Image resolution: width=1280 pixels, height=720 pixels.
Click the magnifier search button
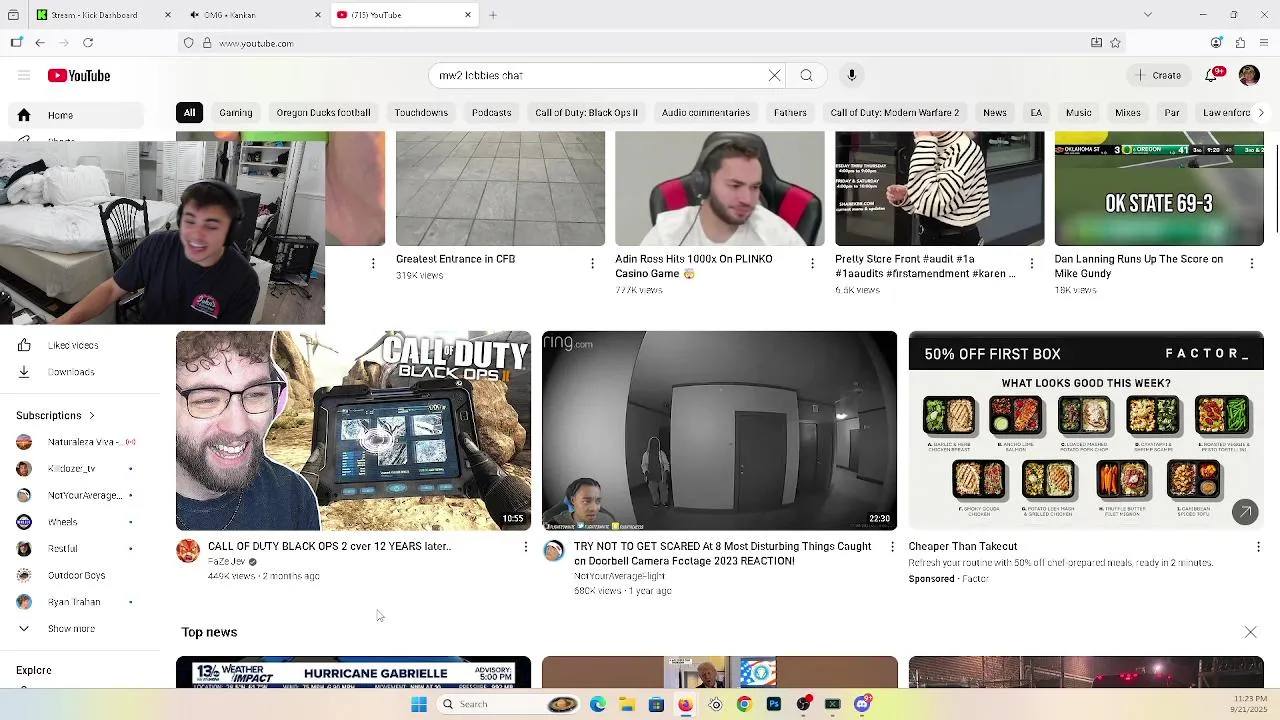(806, 75)
